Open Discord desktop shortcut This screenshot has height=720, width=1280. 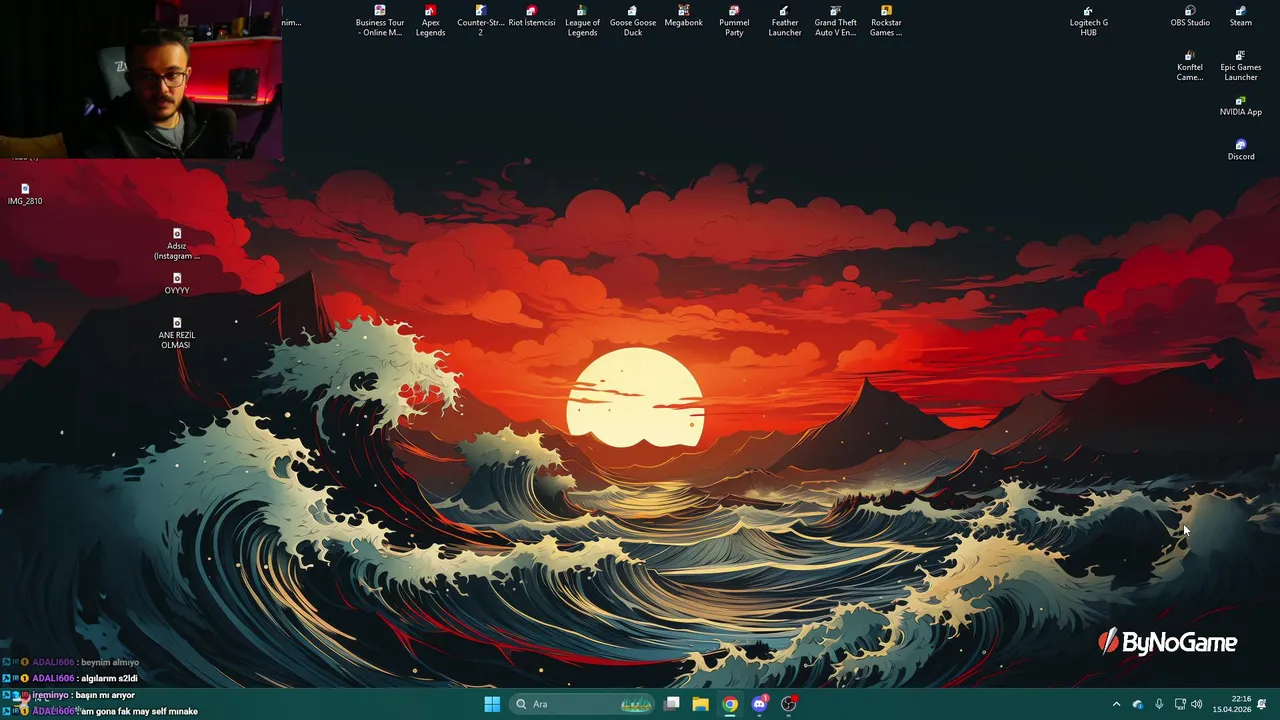click(x=1241, y=150)
